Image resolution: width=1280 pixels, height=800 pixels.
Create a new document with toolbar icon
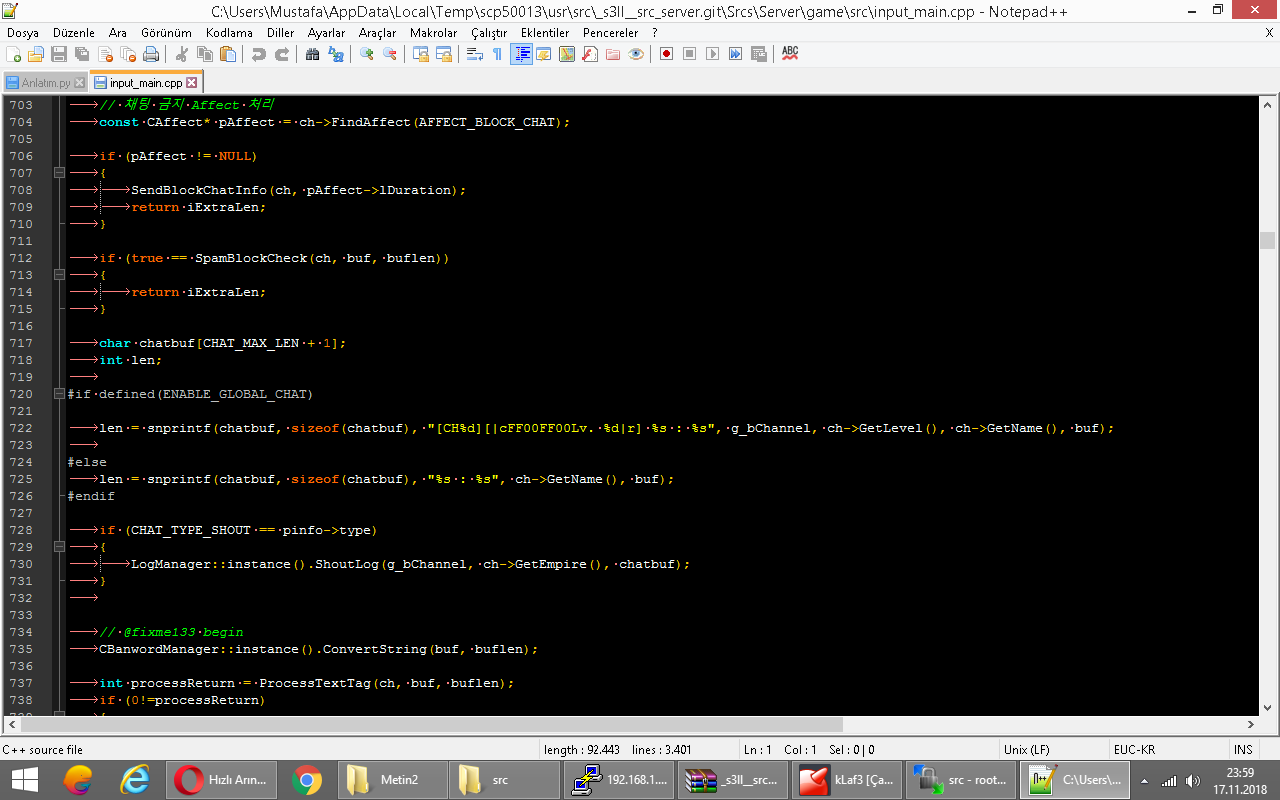[x=14, y=54]
